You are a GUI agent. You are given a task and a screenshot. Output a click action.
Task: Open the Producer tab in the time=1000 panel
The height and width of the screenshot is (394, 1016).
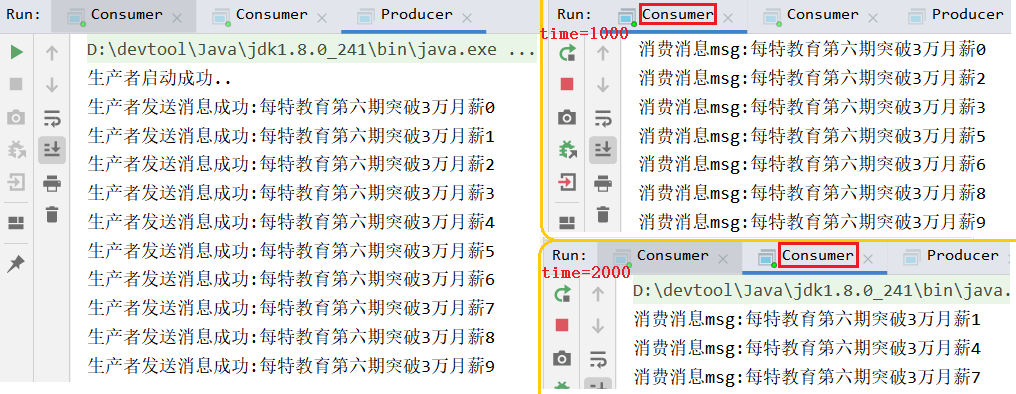956,15
